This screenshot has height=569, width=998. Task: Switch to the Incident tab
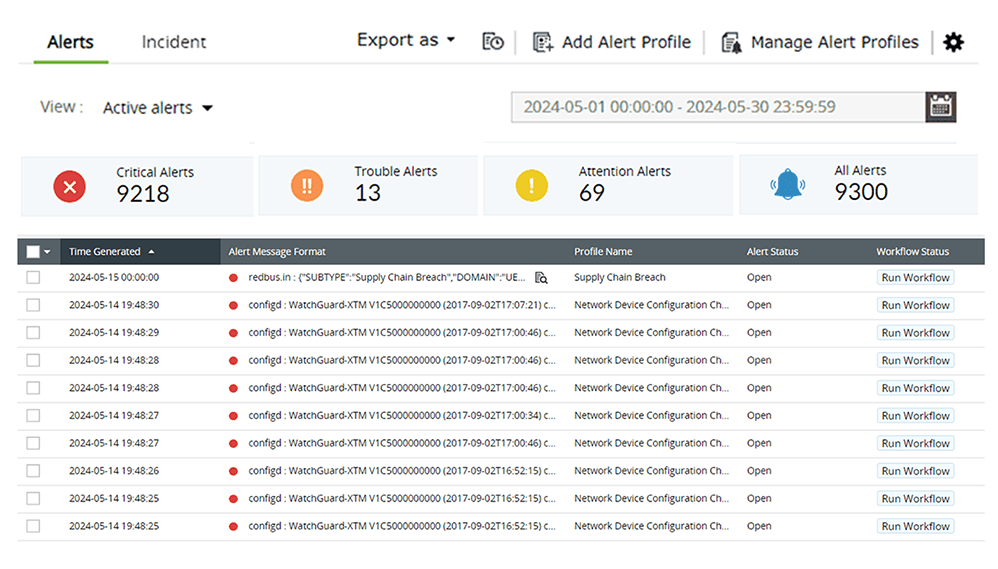[x=174, y=42]
